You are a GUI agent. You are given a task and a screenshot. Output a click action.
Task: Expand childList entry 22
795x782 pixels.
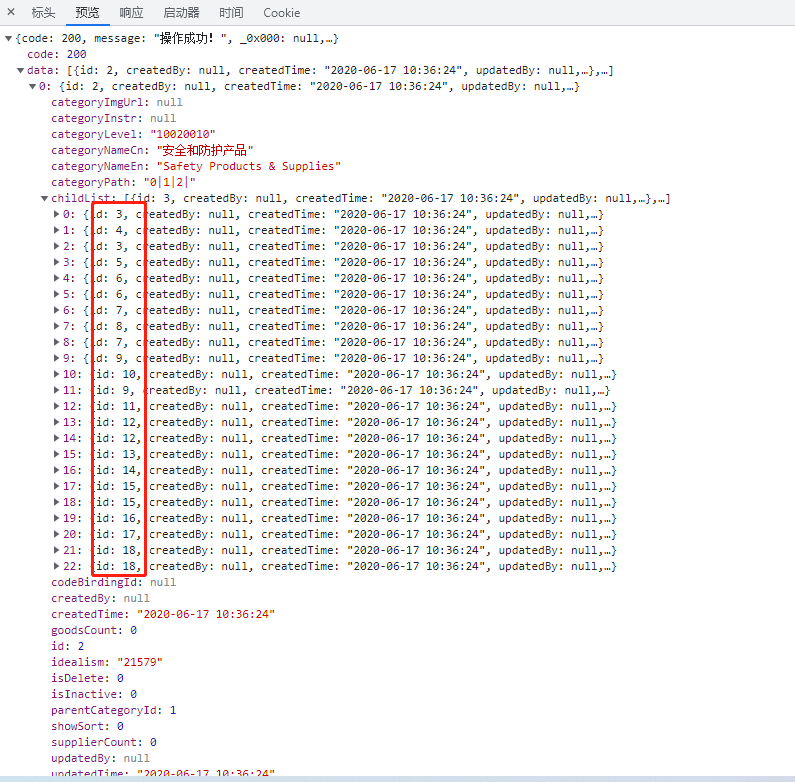click(x=56, y=566)
